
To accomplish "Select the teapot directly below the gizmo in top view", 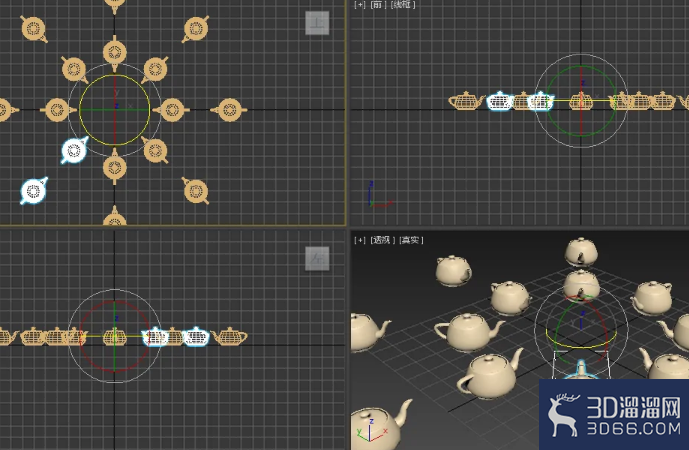I will click(x=115, y=167).
